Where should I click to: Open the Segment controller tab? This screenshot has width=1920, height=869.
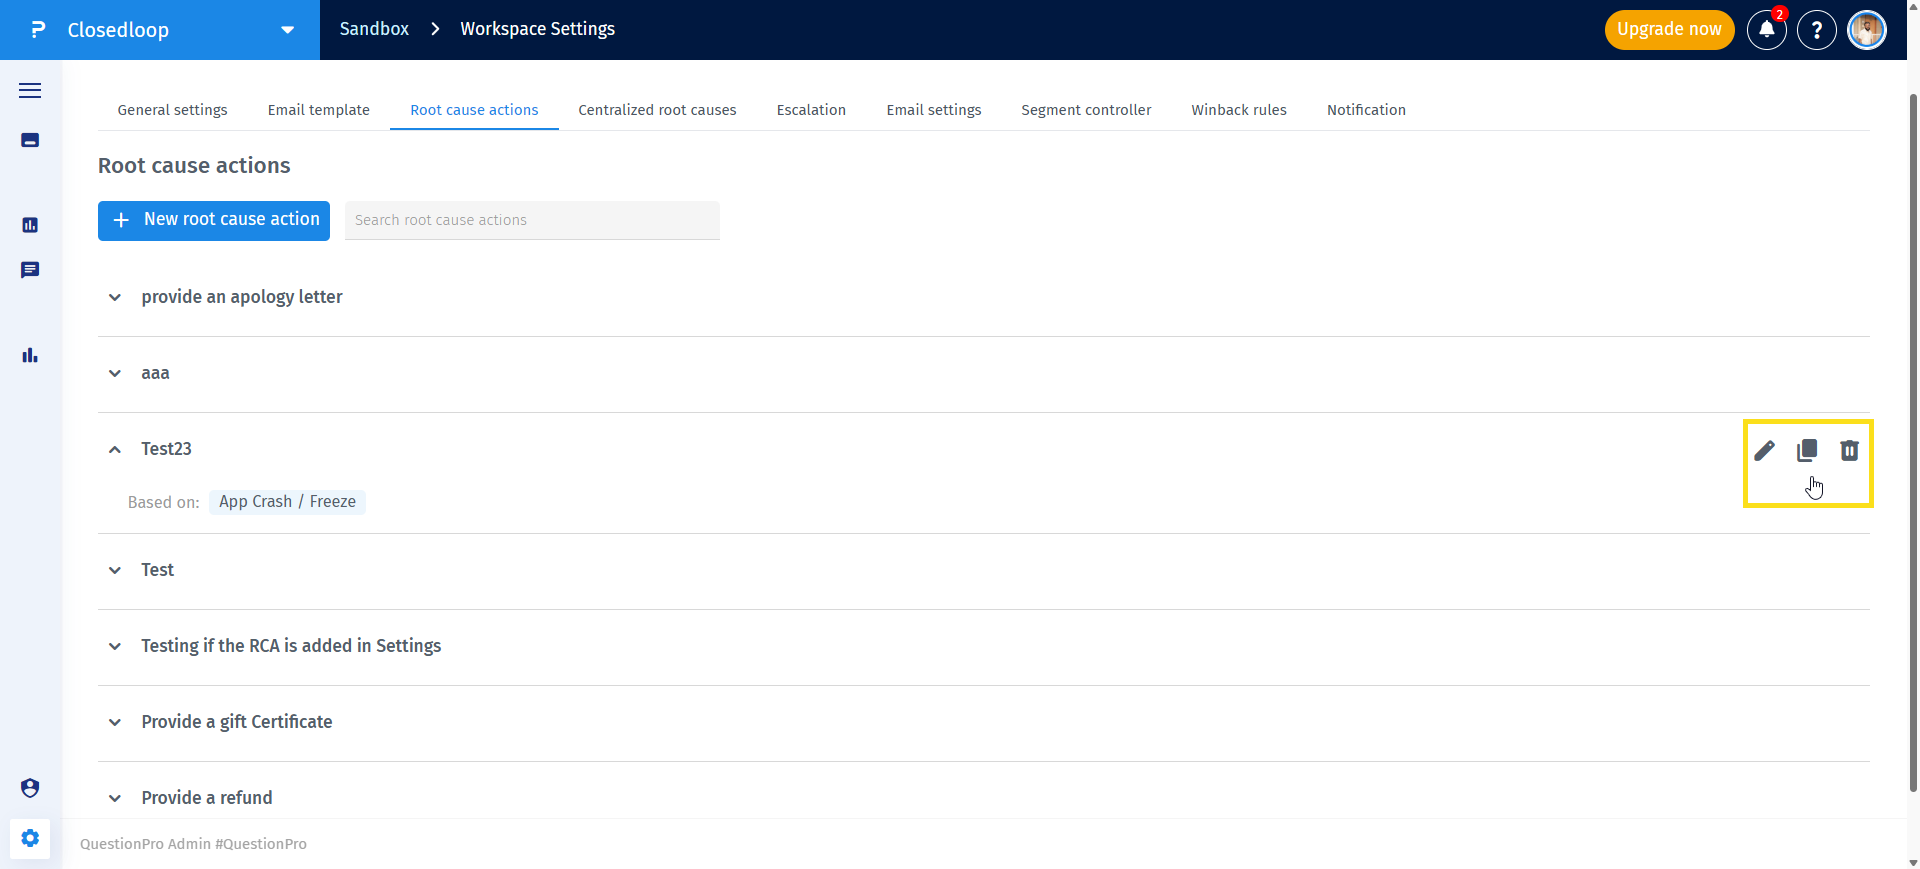(1086, 110)
